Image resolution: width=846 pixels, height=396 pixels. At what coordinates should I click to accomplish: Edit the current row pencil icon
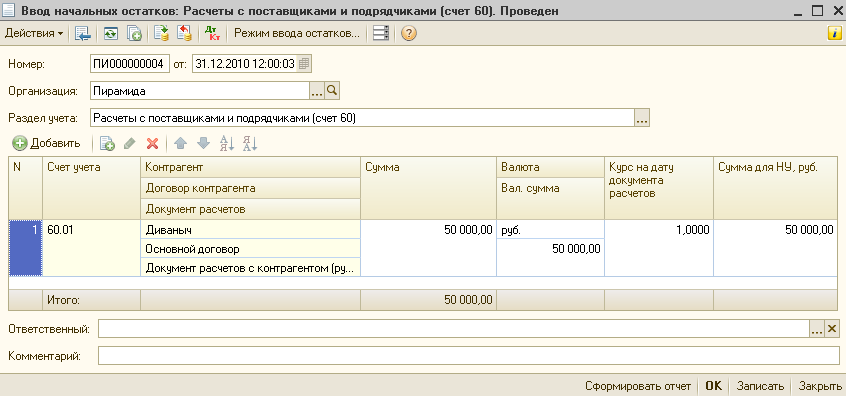click(129, 144)
